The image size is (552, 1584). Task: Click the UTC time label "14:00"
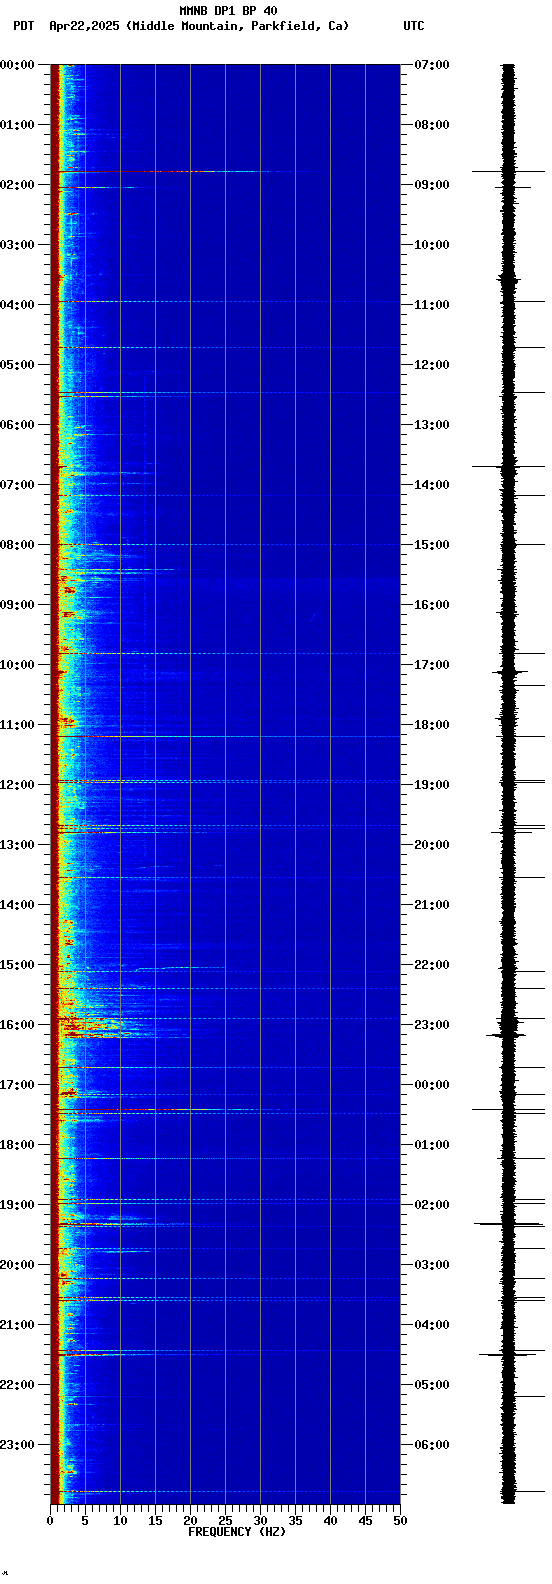coord(432,485)
